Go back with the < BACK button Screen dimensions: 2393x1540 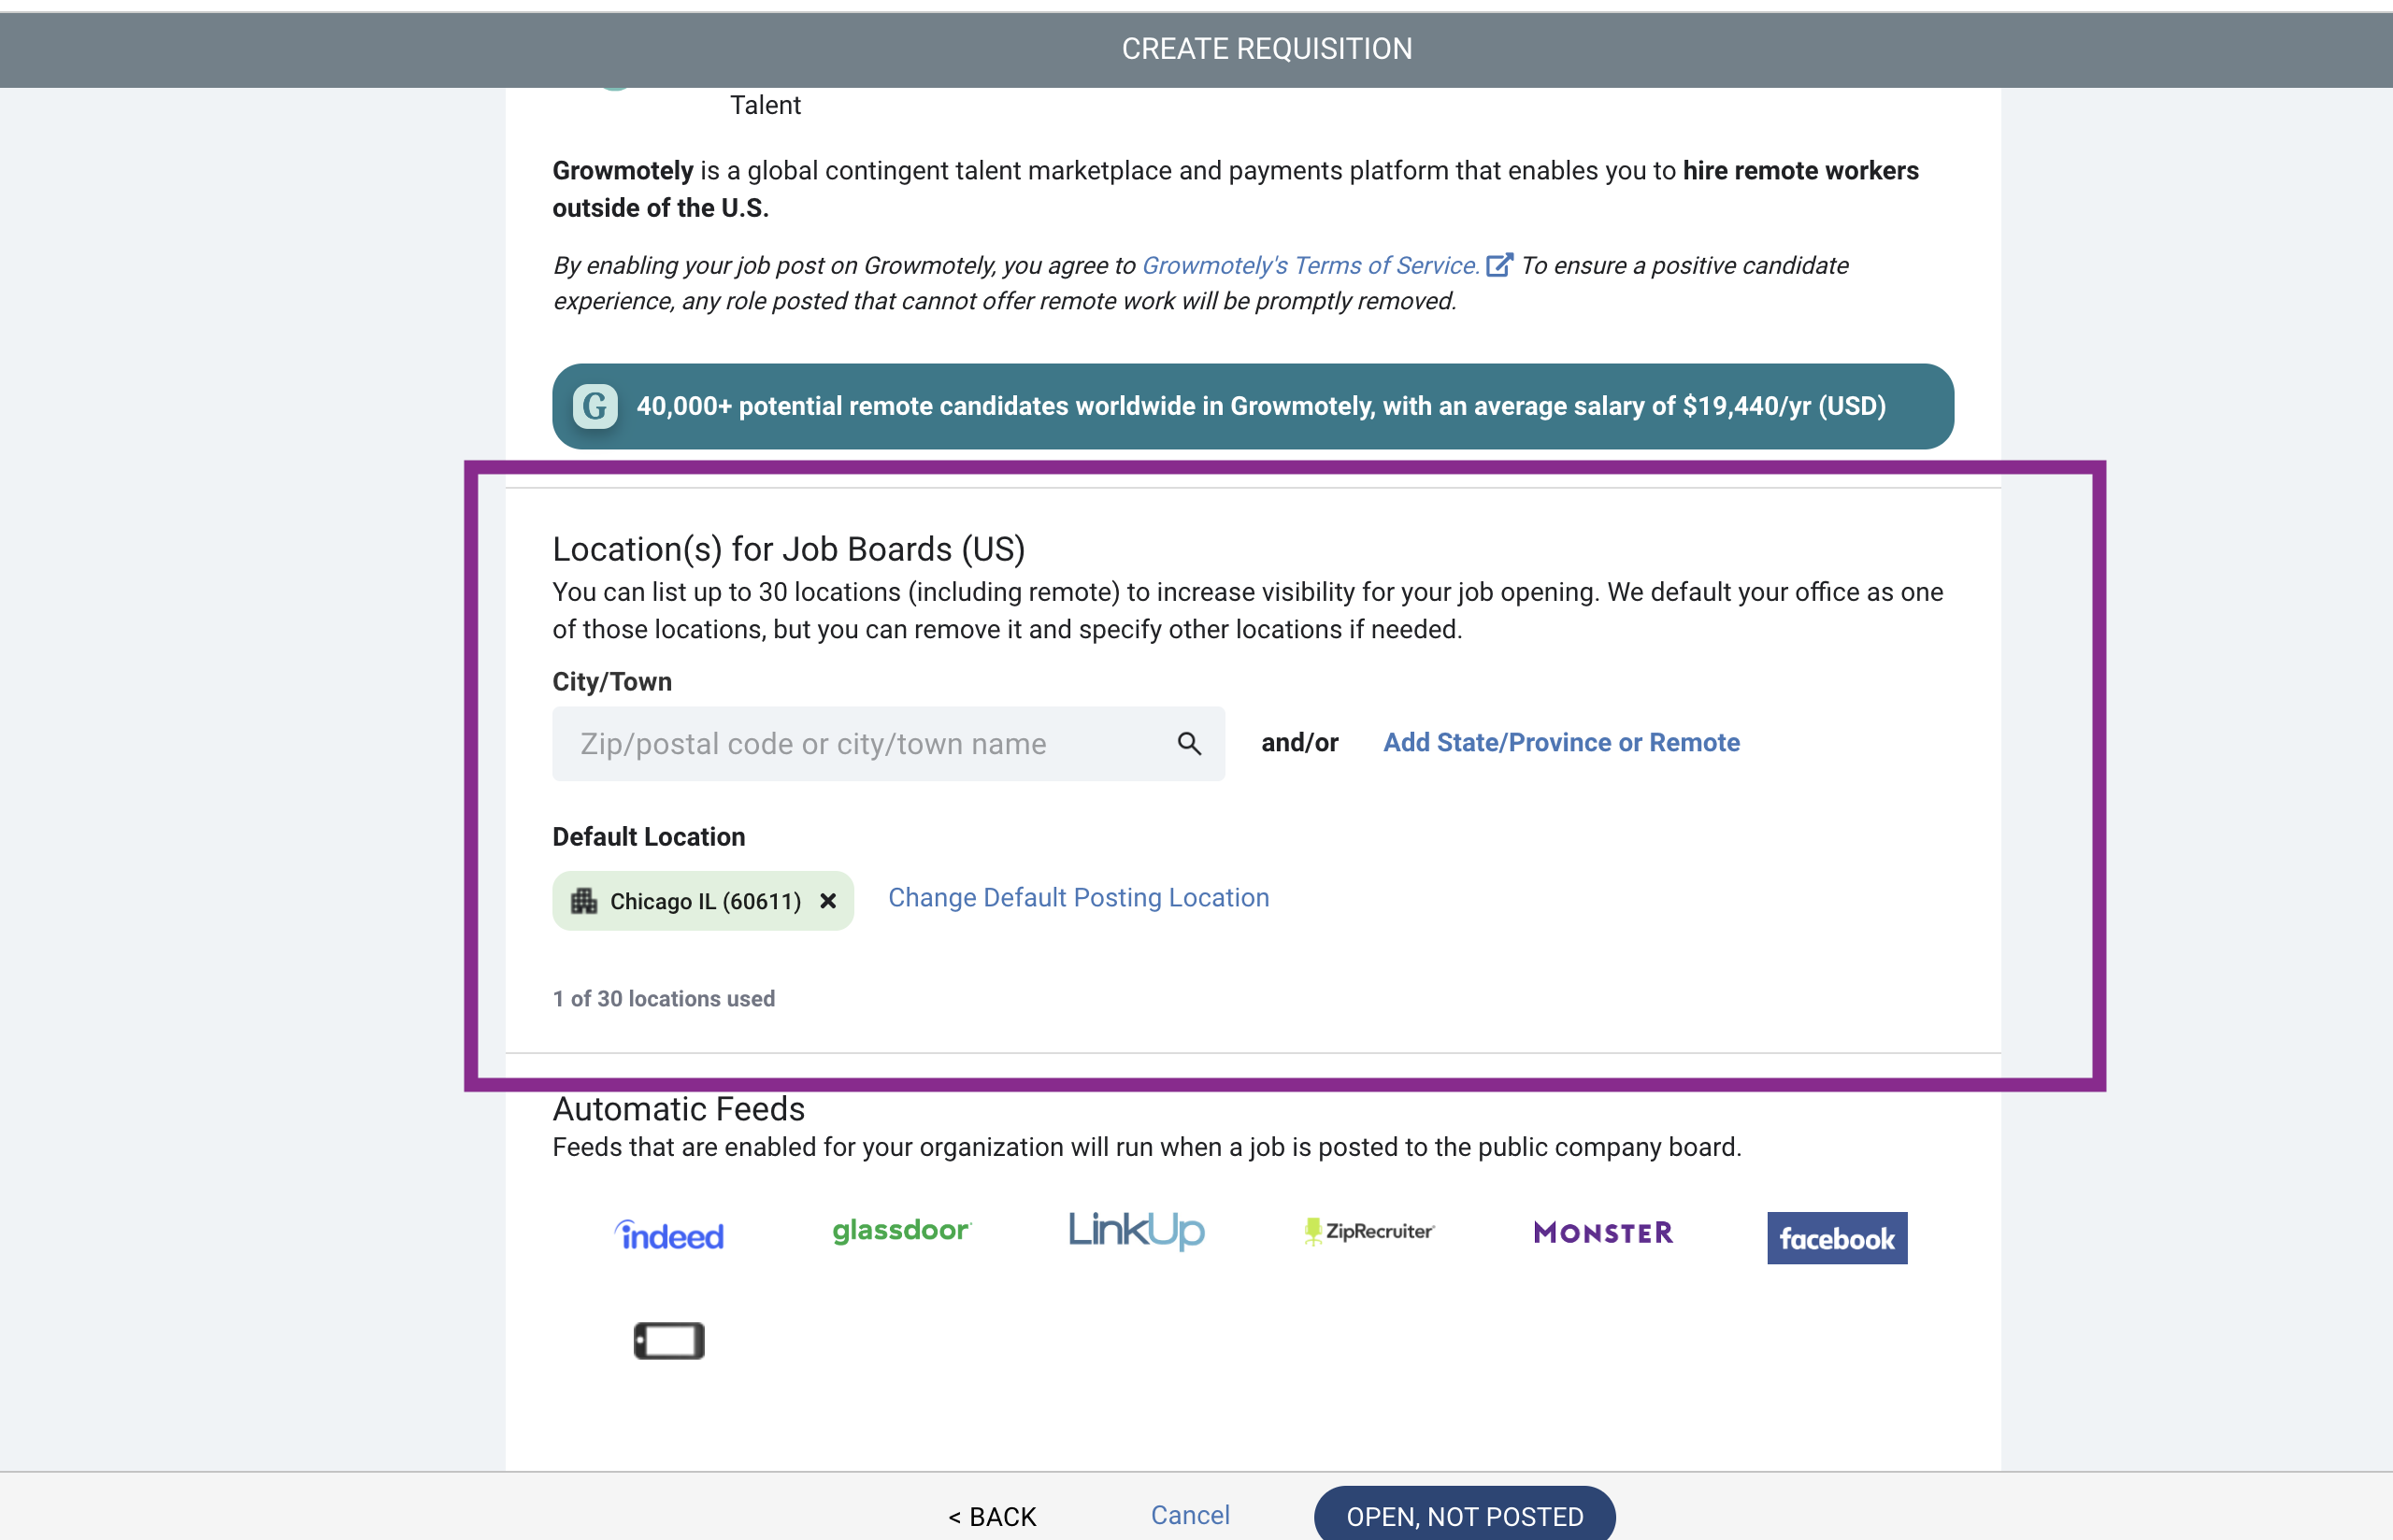coord(992,1516)
